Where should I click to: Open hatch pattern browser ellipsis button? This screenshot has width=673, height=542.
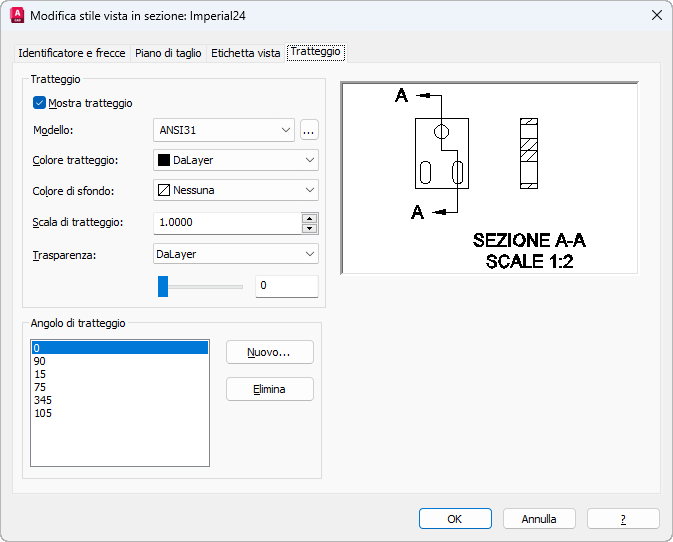309,130
